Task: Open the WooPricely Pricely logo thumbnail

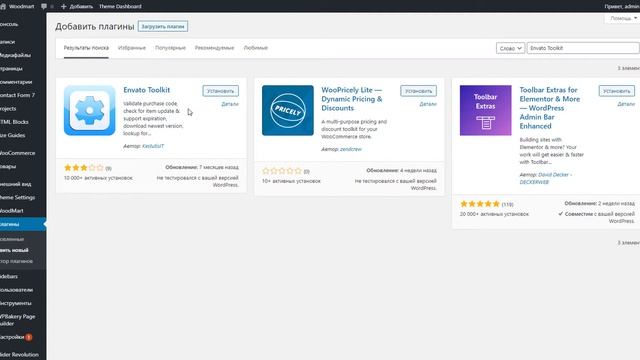Action: click(x=288, y=110)
